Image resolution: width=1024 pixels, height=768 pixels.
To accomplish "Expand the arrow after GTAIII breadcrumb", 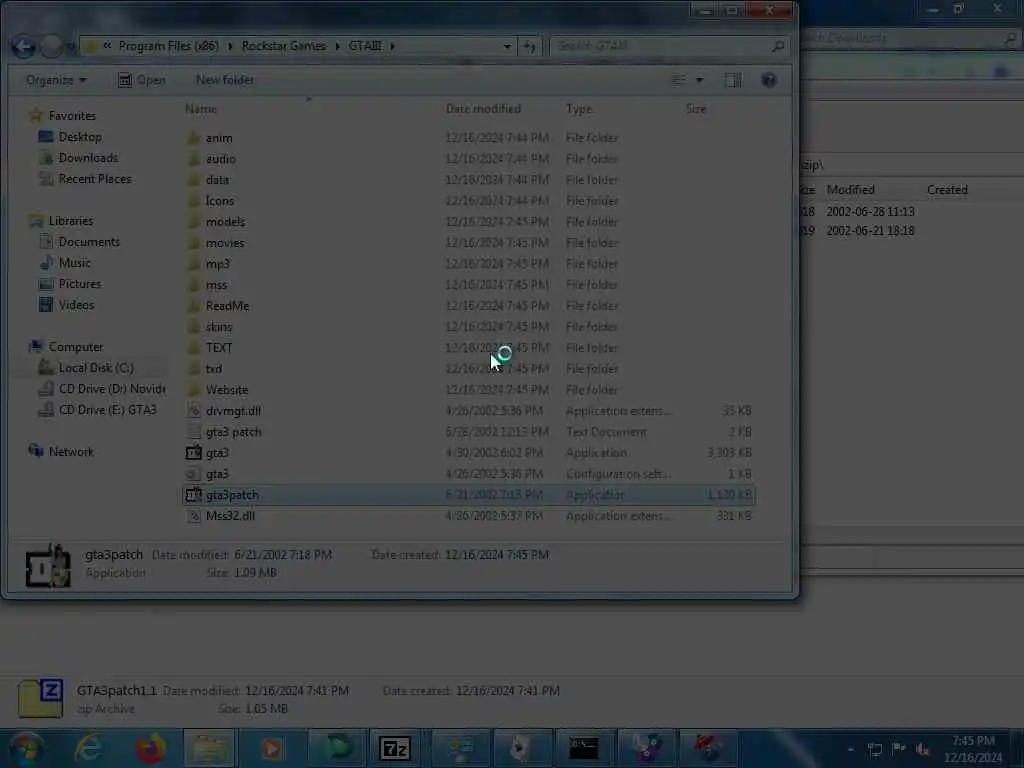I will coord(392,46).
